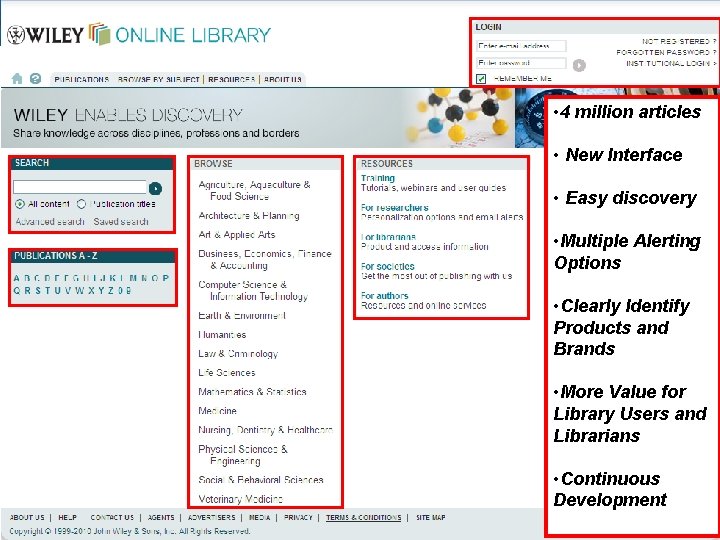Viewport: 720px width, 540px height.
Task: Follow the Not Registered link
Action: (x=679, y=41)
